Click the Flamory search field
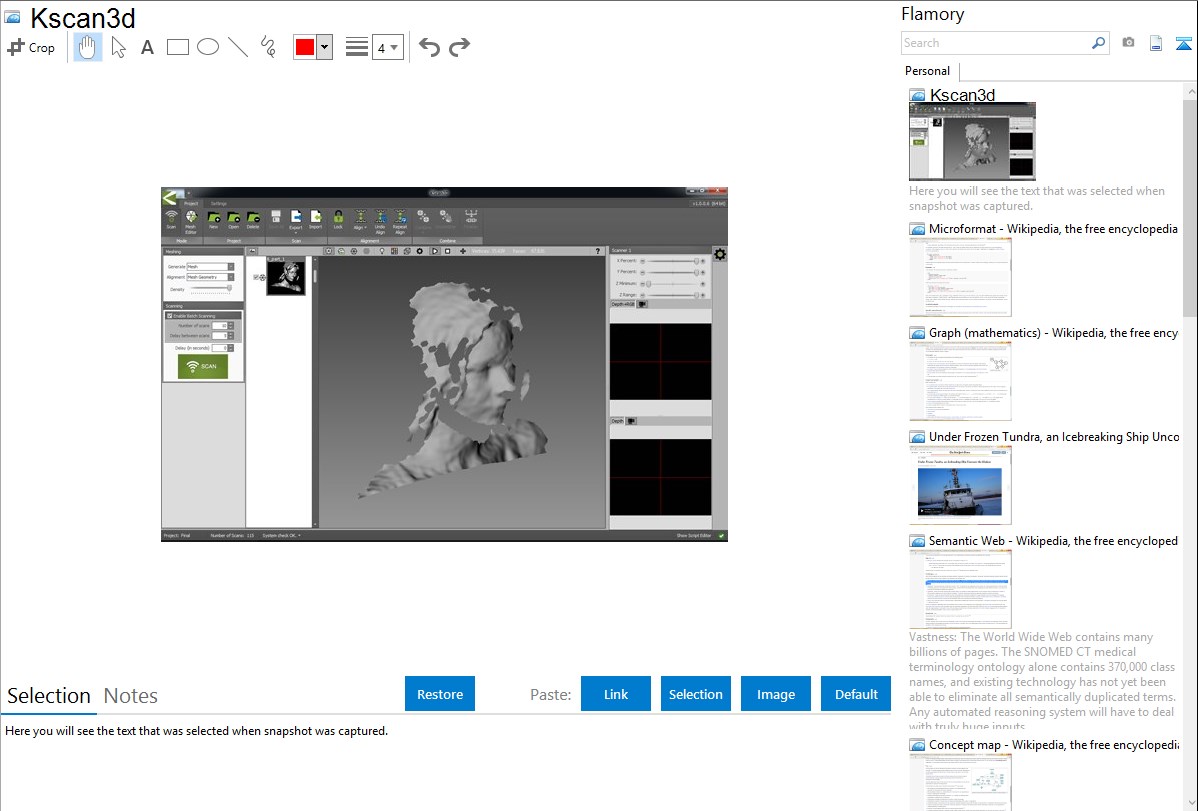The image size is (1198, 811). click(x=996, y=43)
